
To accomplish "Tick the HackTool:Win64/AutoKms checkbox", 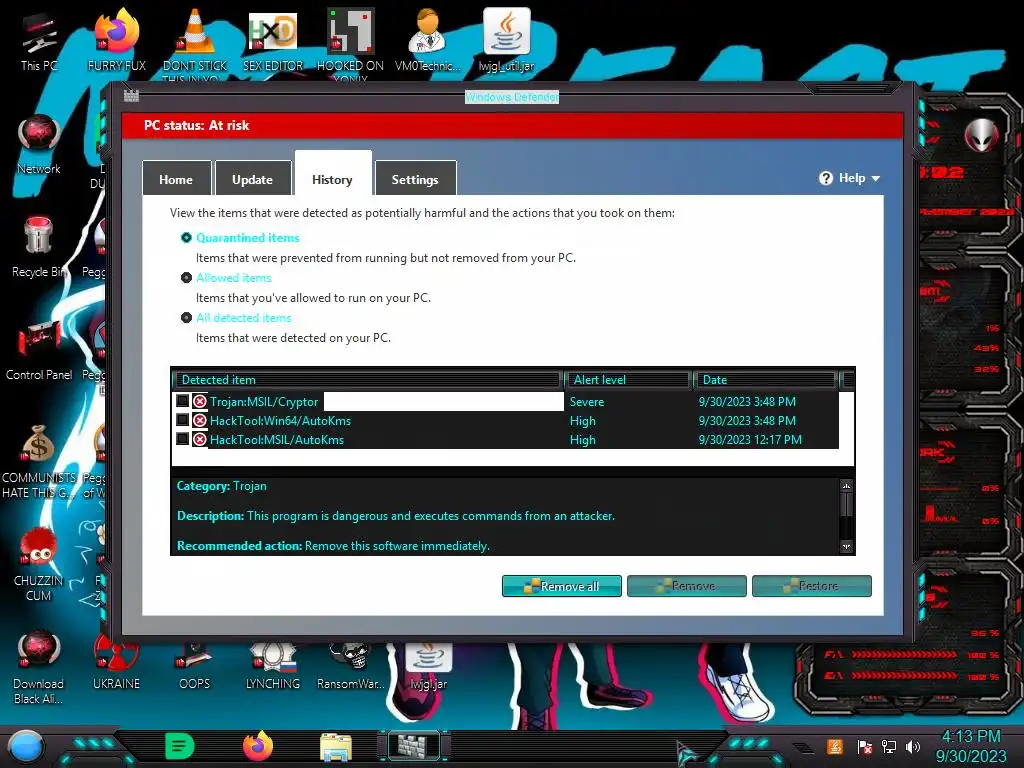I will click(x=183, y=420).
